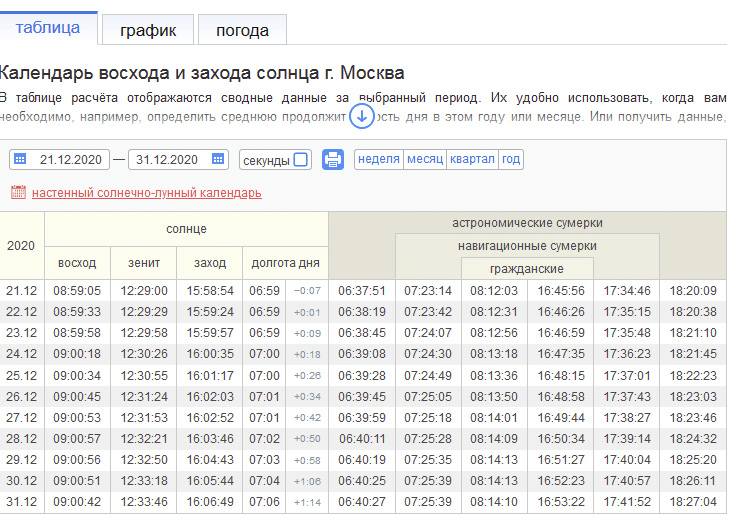Click twilight time 18:27:04

[x=693, y=502]
